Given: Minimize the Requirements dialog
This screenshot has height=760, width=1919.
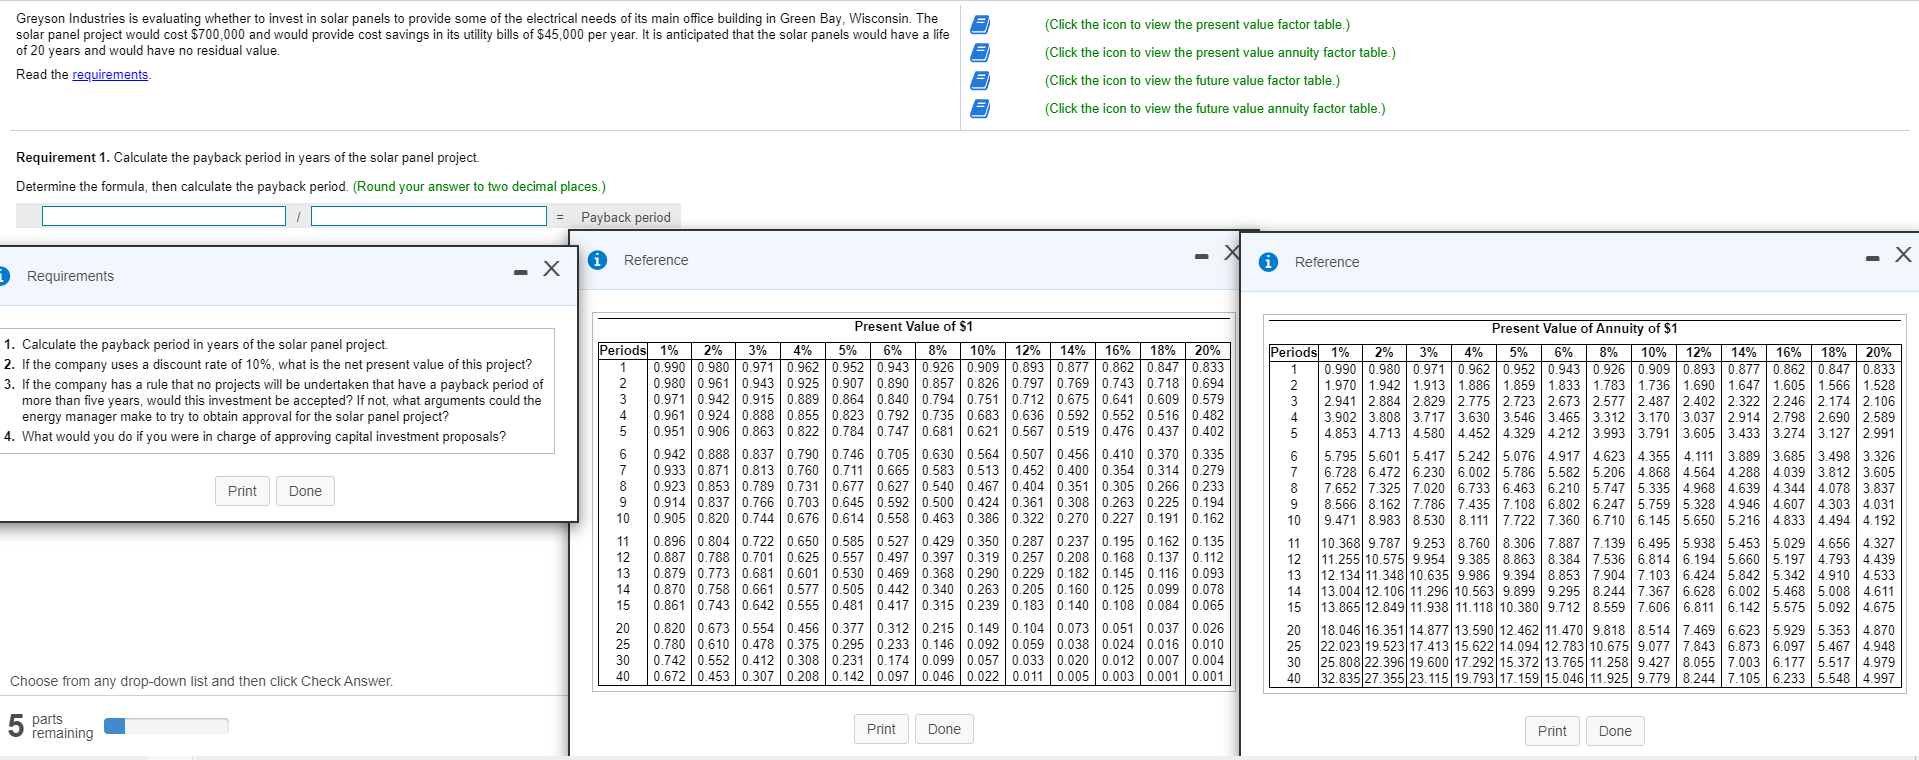Looking at the screenshot, I should coord(520,272).
